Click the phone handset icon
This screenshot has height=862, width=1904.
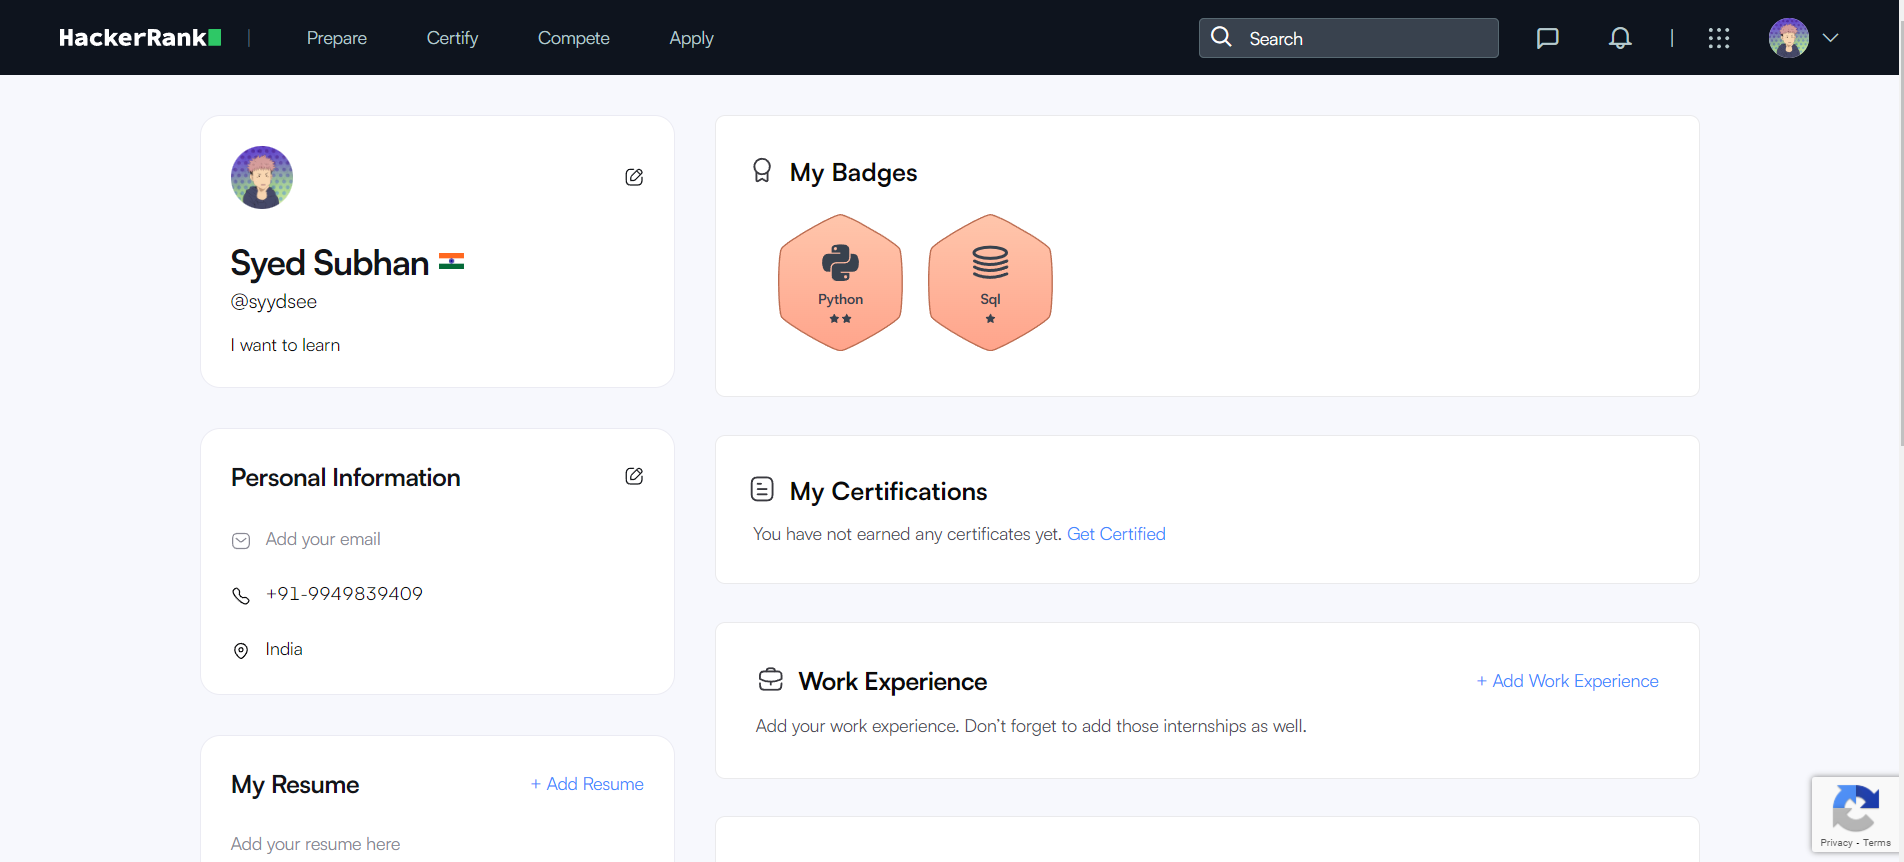coord(241,596)
